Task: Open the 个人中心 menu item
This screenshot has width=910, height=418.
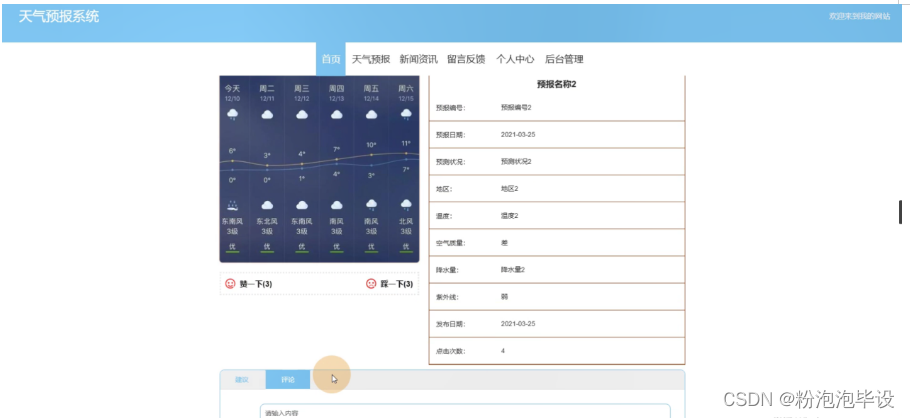Action: [x=515, y=59]
